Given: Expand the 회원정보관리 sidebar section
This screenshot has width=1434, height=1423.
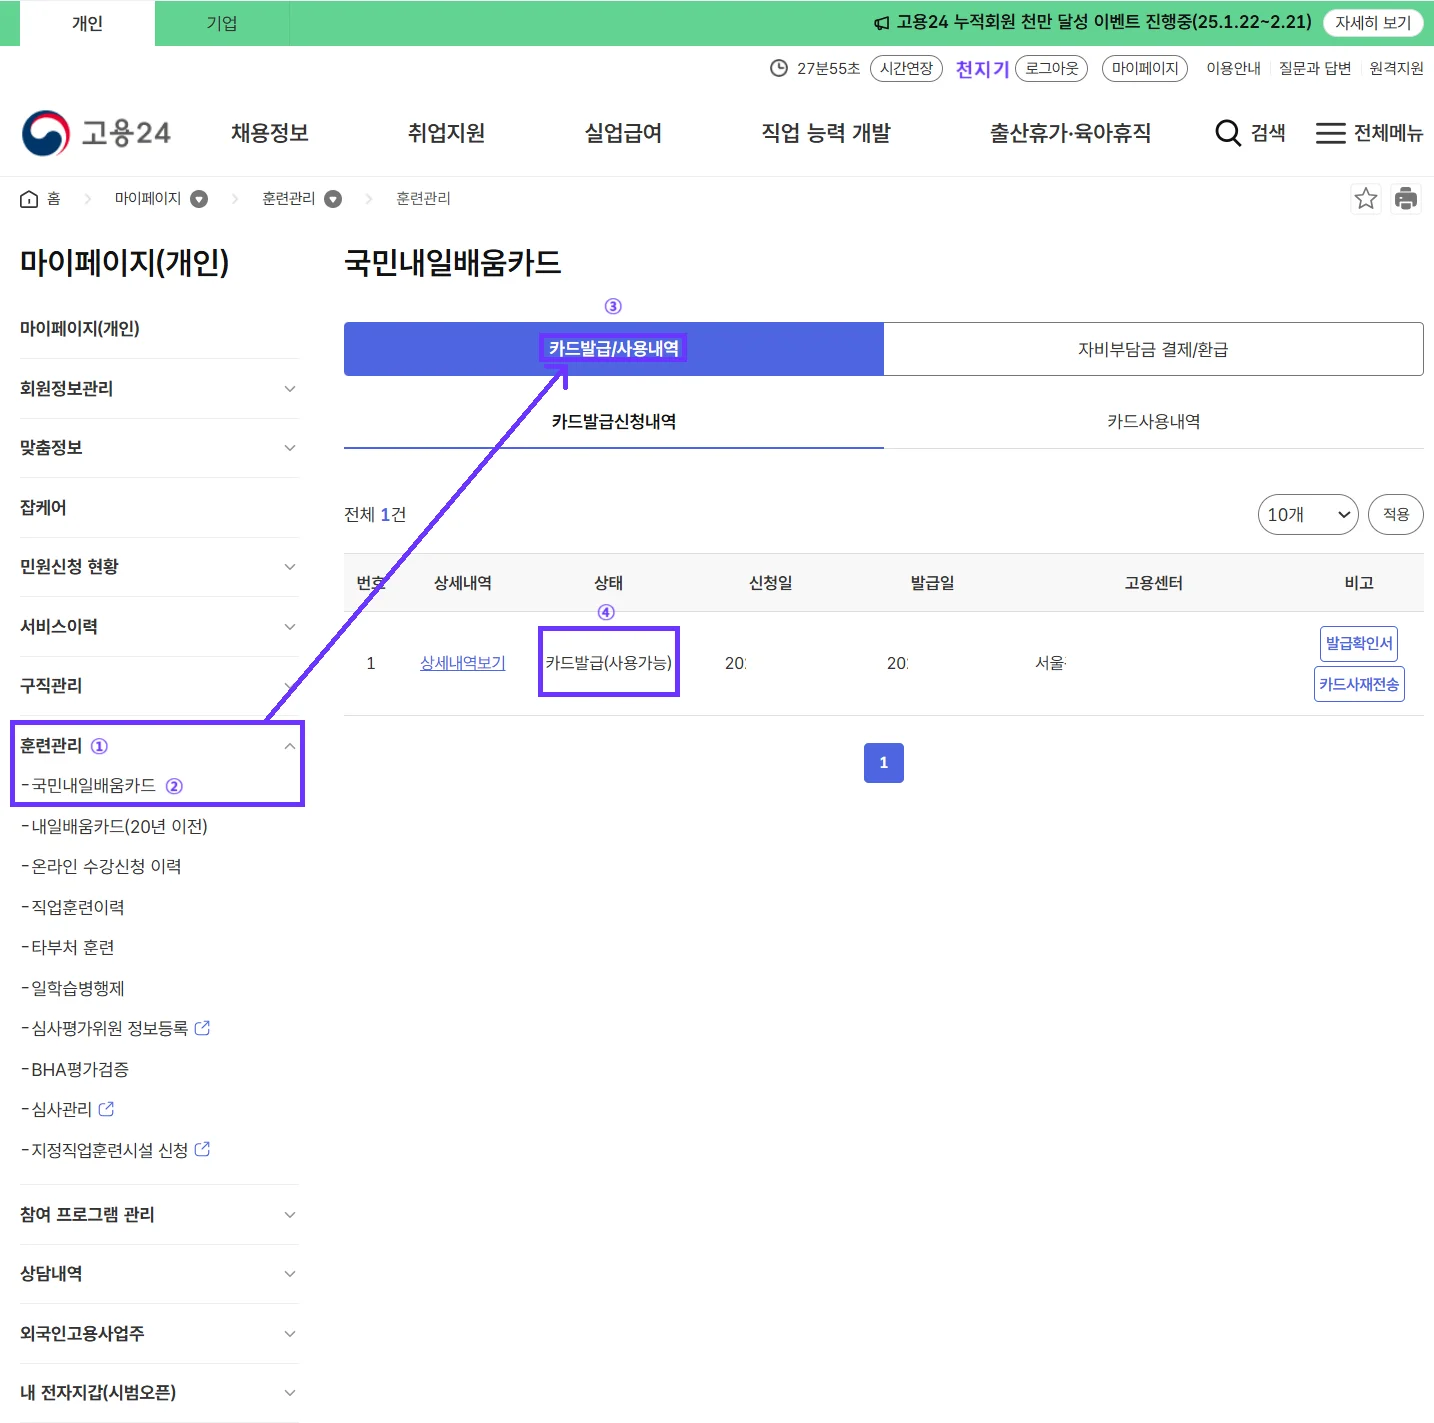Looking at the screenshot, I should click(290, 388).
